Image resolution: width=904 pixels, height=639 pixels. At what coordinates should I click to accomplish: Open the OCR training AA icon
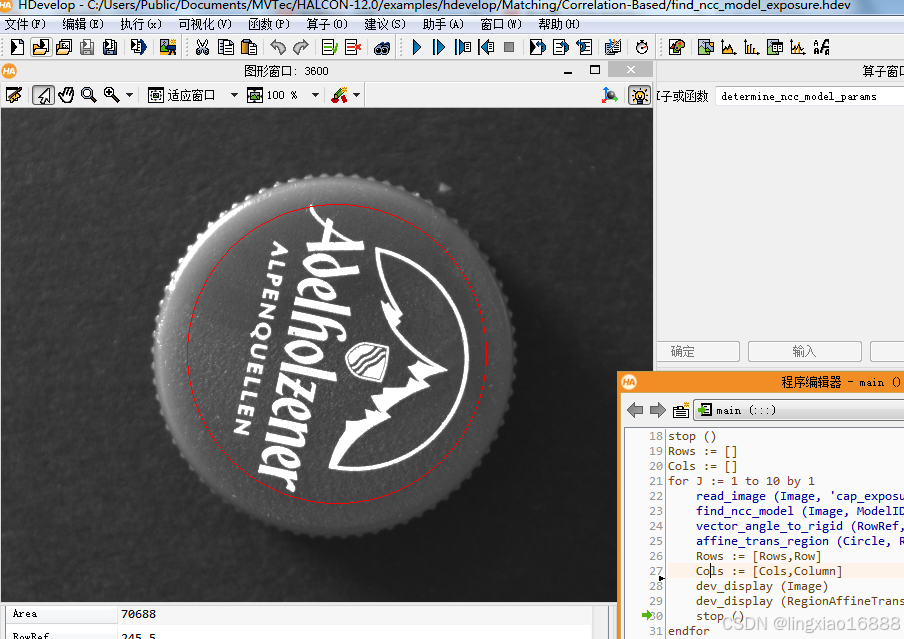point(822,47)
